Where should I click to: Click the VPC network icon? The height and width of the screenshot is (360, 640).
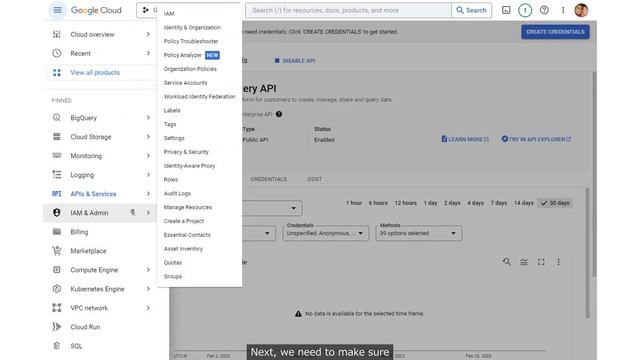point(57,308)
